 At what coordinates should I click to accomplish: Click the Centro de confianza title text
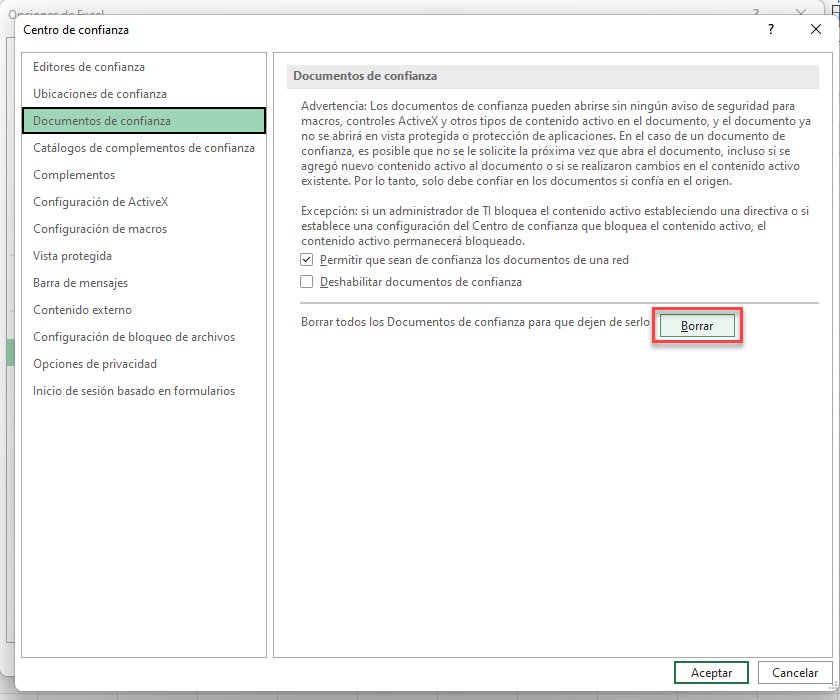[76, 30]
